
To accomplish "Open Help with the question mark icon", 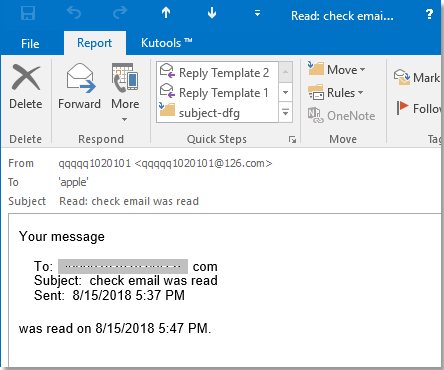I will pyautogui.click(x=430, y=14).
